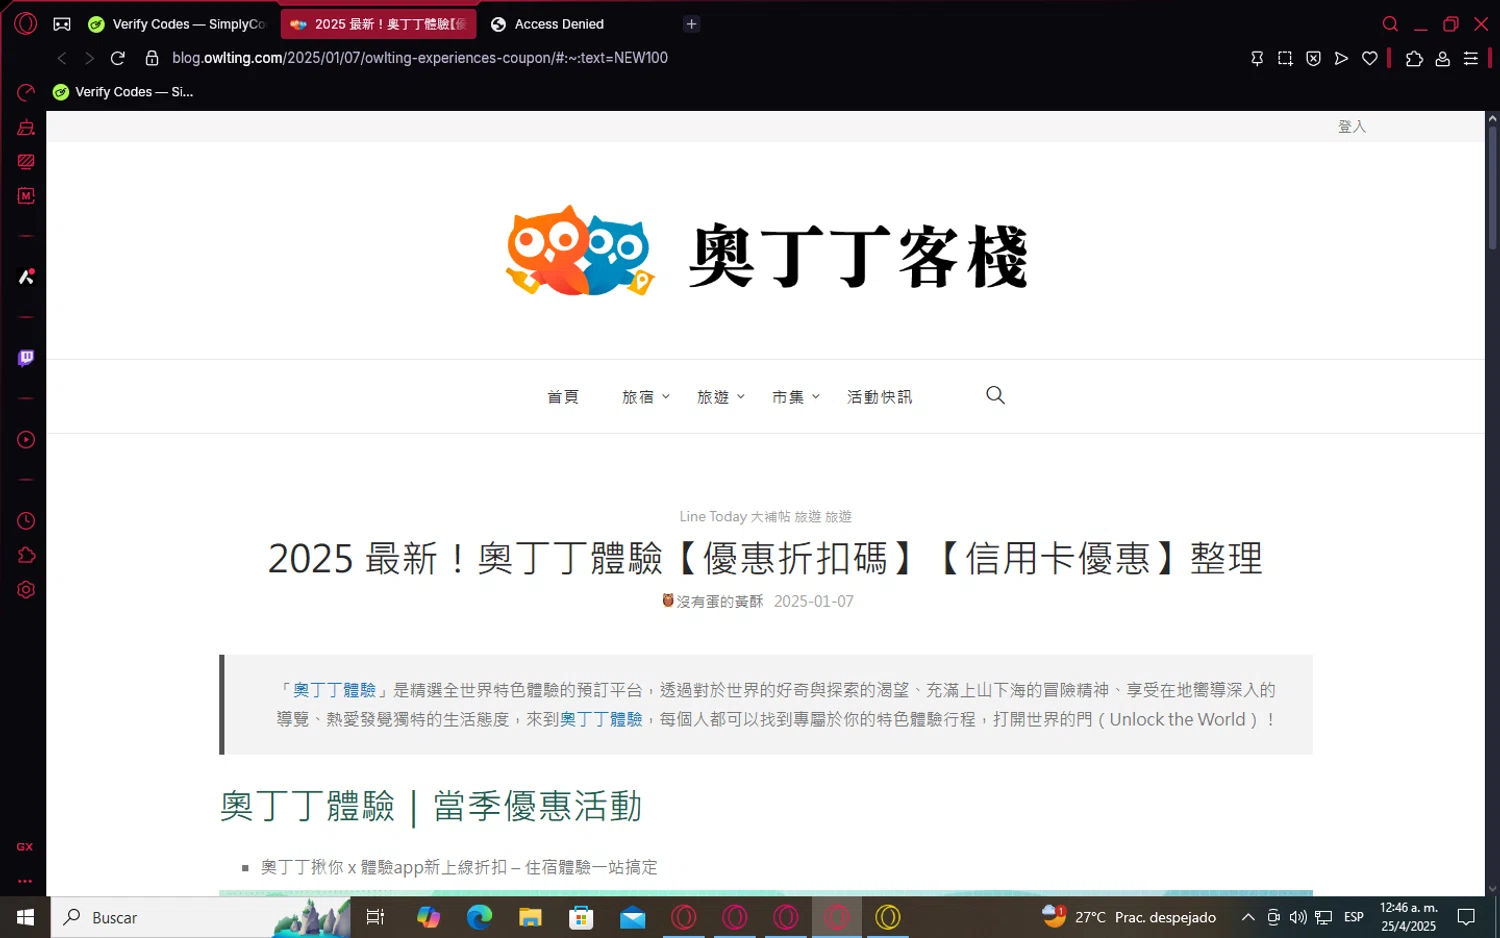This screenshot has width=1500, height=938.
Task: Click the article publish date 2025-01-07
Action: pyautogui.click(x=813, y=601)
